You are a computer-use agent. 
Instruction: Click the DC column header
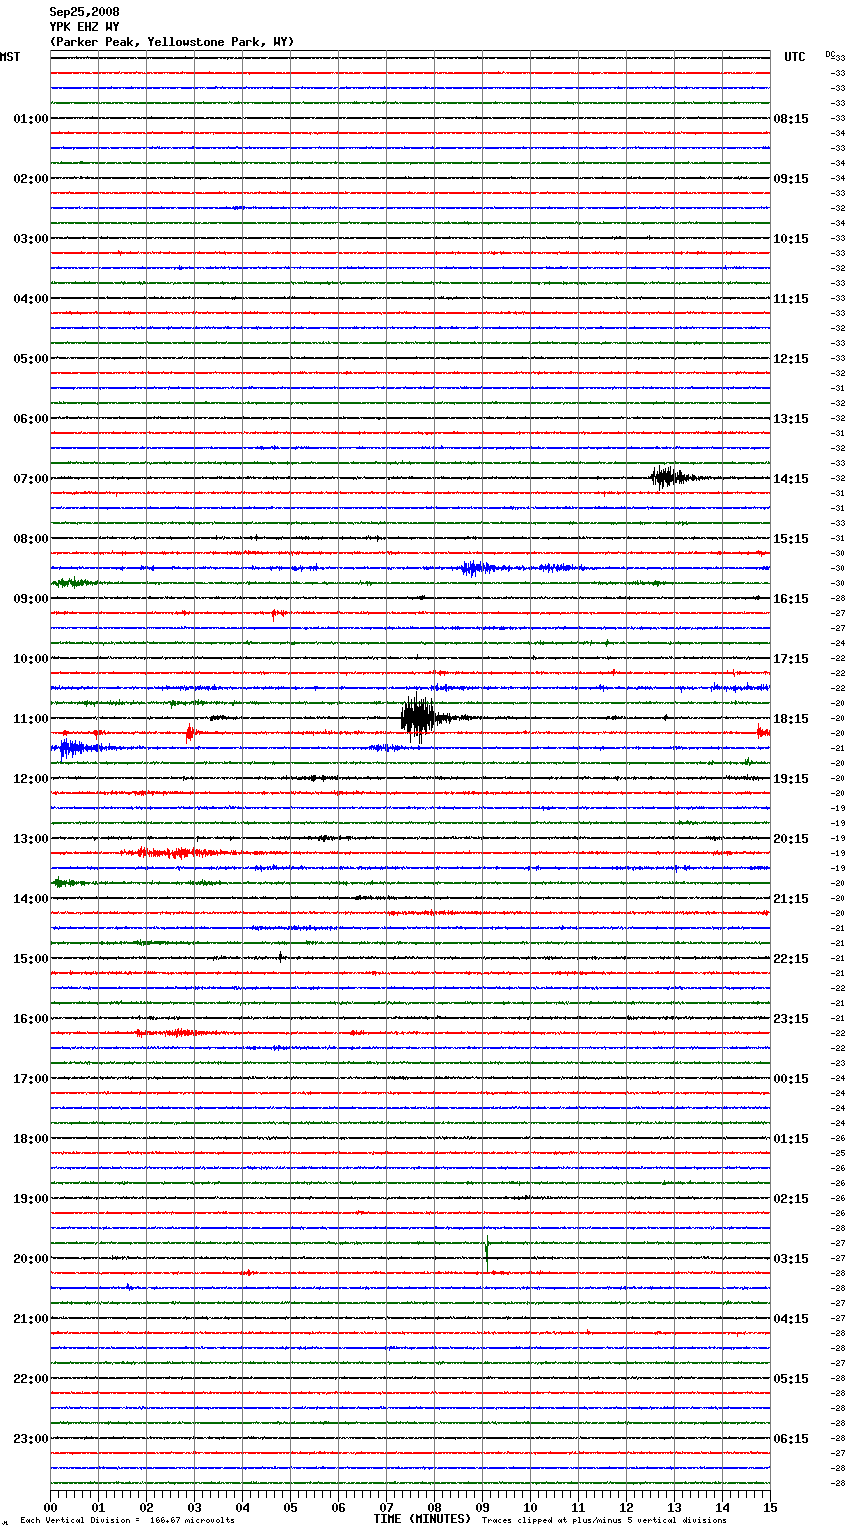[830, 54]
